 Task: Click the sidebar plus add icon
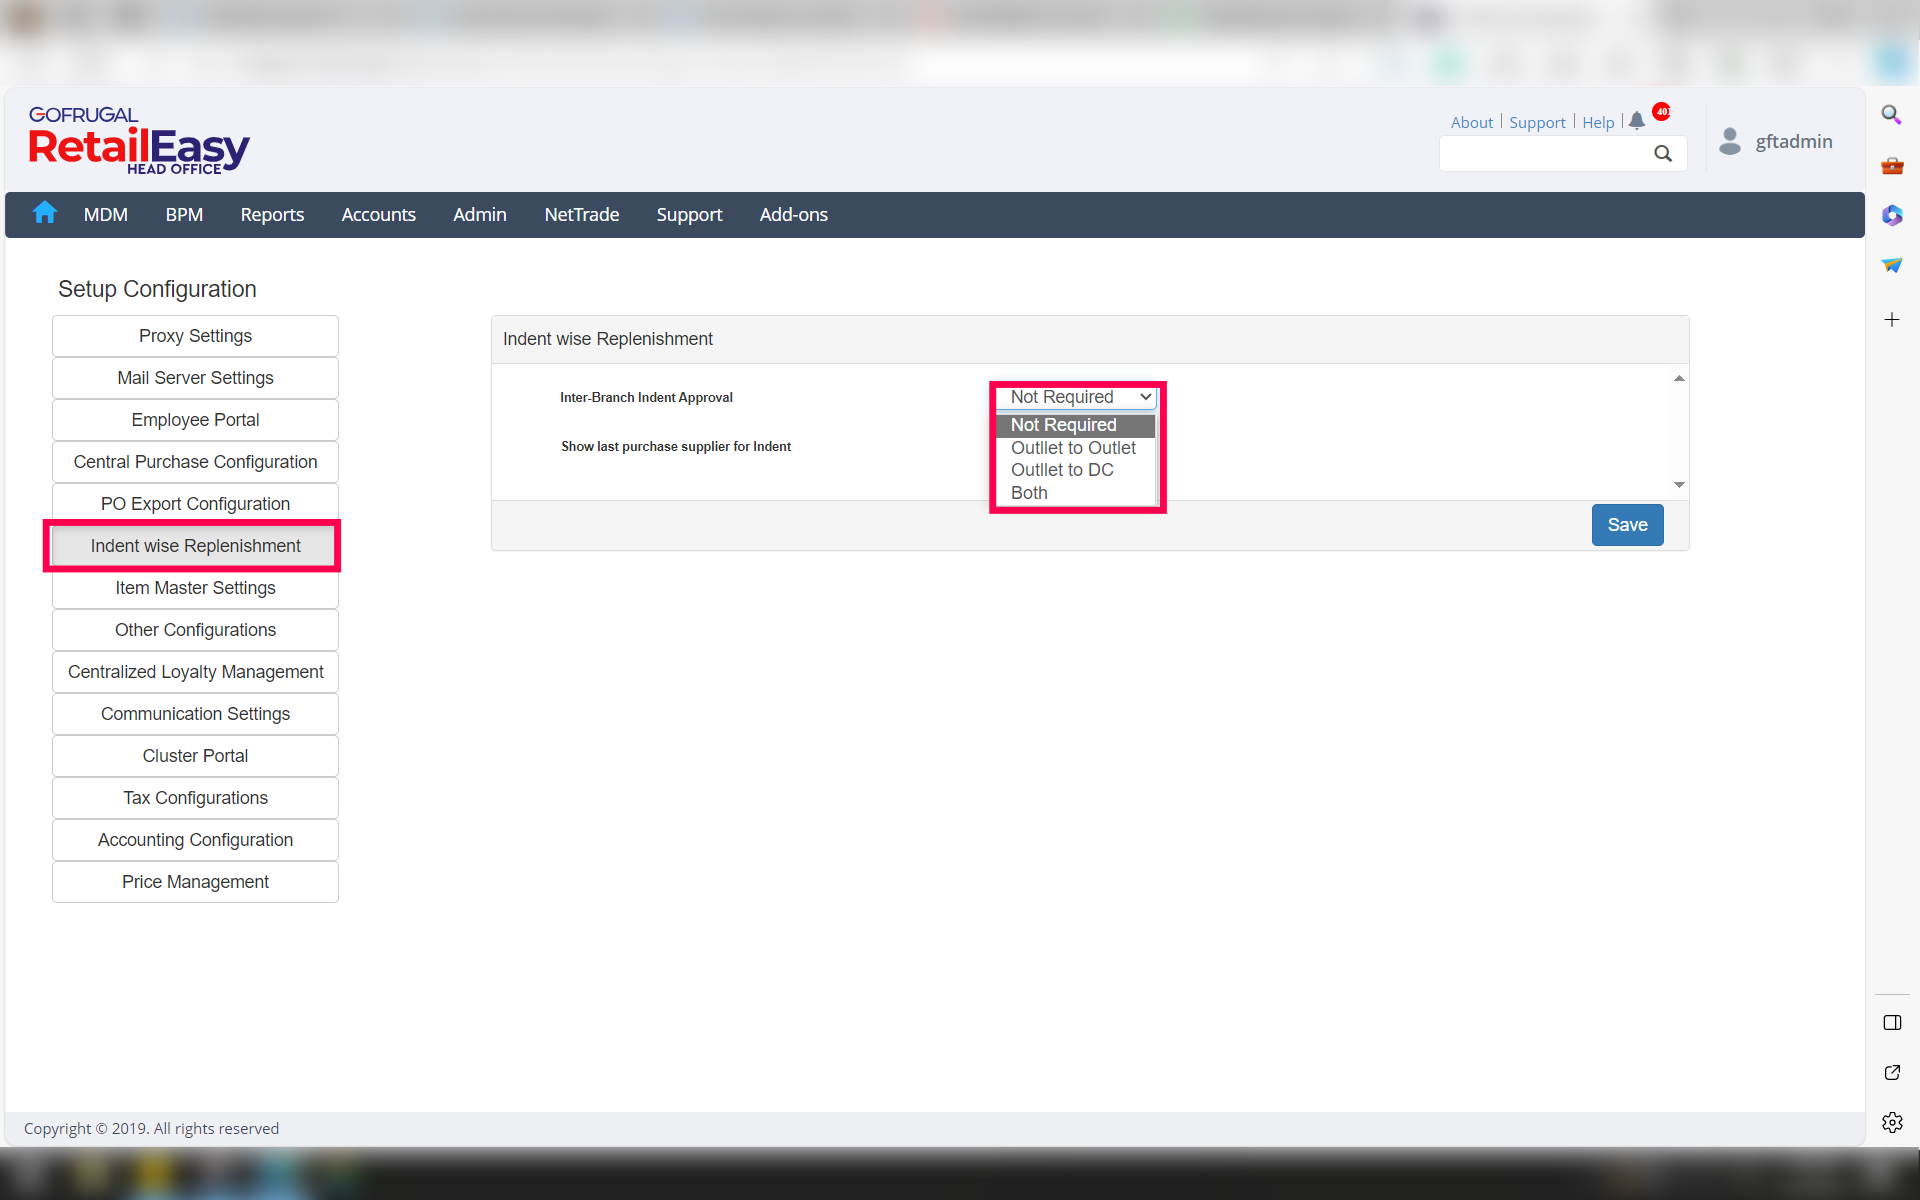click(1891, 320)
